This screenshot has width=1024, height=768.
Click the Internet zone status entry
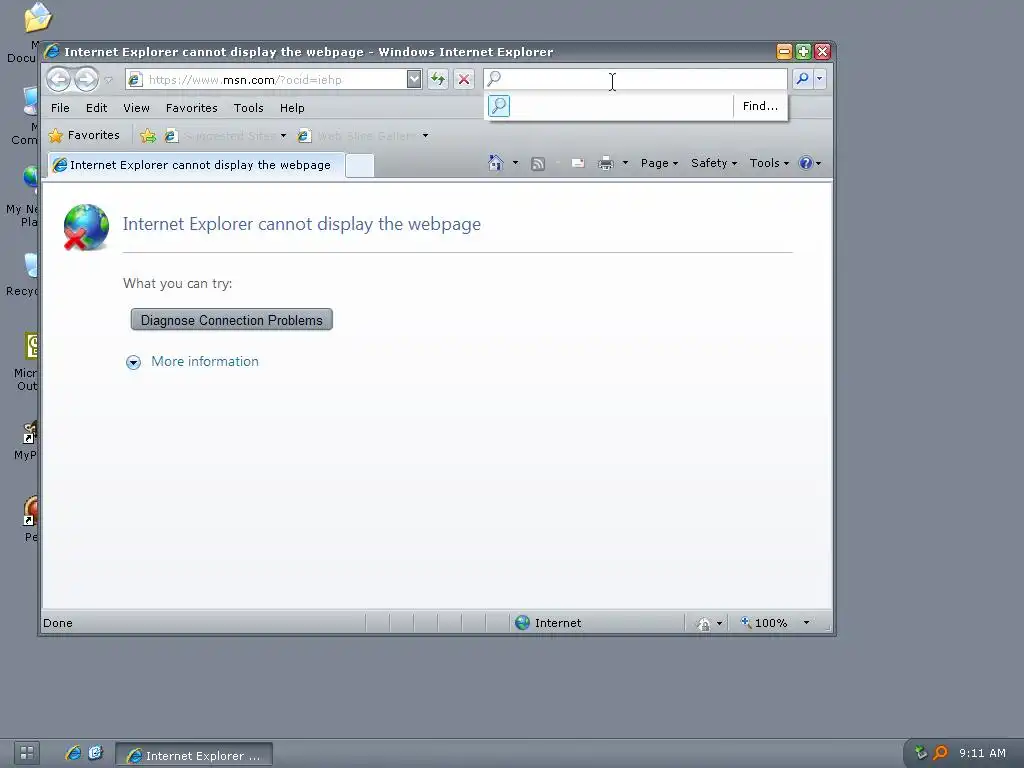pos(549,623)
